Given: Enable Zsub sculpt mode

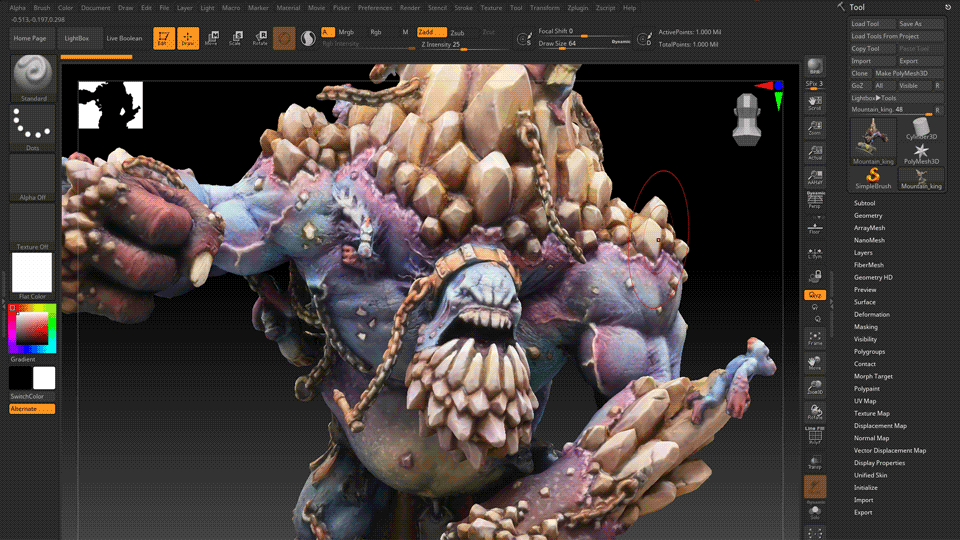Looking at the screenshot, I should (457, 32).
